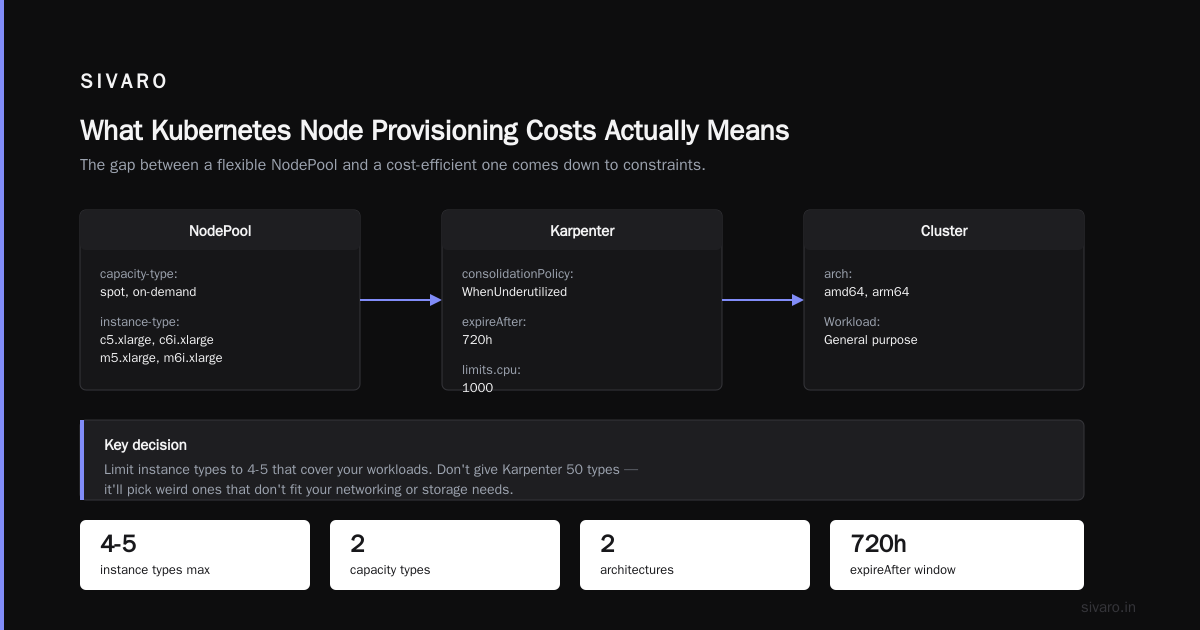Image resolution: width=1200 pixels, height=630 pixels.
Task: Select the Cluster card header
Action: pyautogui.click(x=944, y=230)
